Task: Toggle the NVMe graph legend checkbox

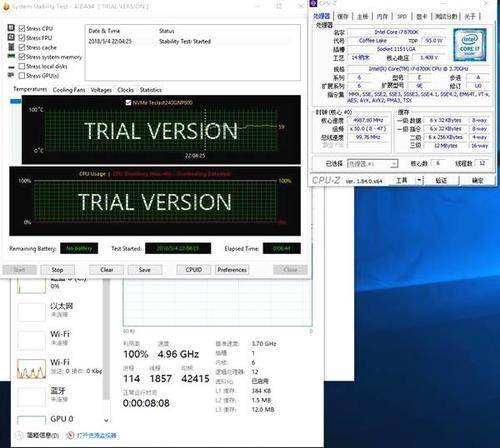Action: [x=128, y=103]
